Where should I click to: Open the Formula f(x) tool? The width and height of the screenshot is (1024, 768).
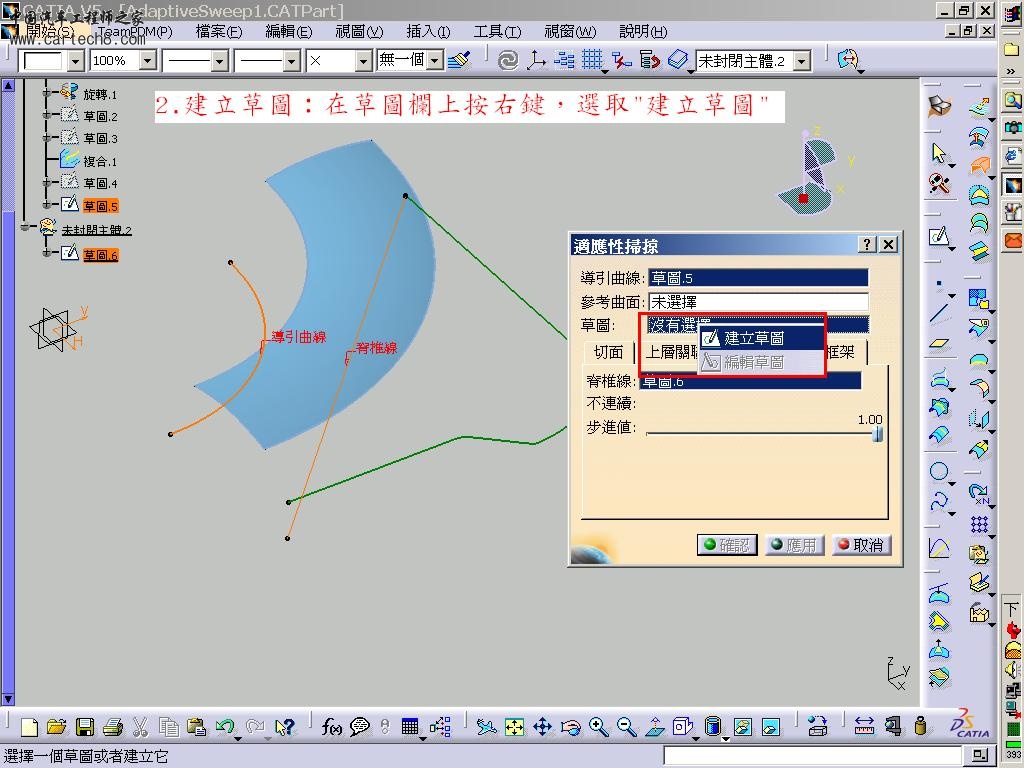point(331,726)
